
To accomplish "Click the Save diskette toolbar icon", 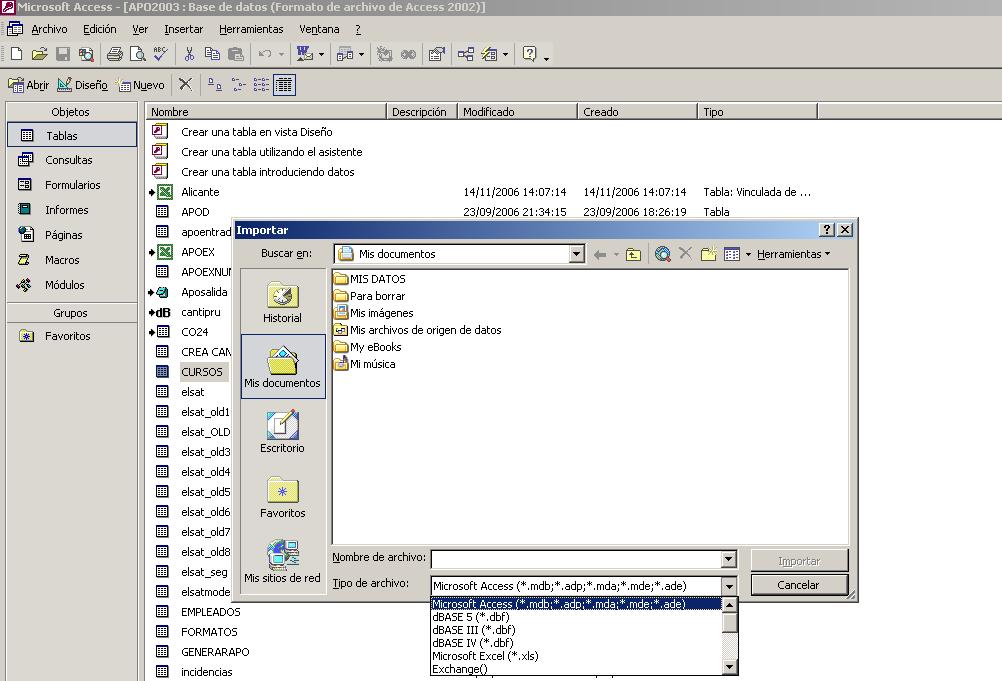I will click(x=63, y=54).
